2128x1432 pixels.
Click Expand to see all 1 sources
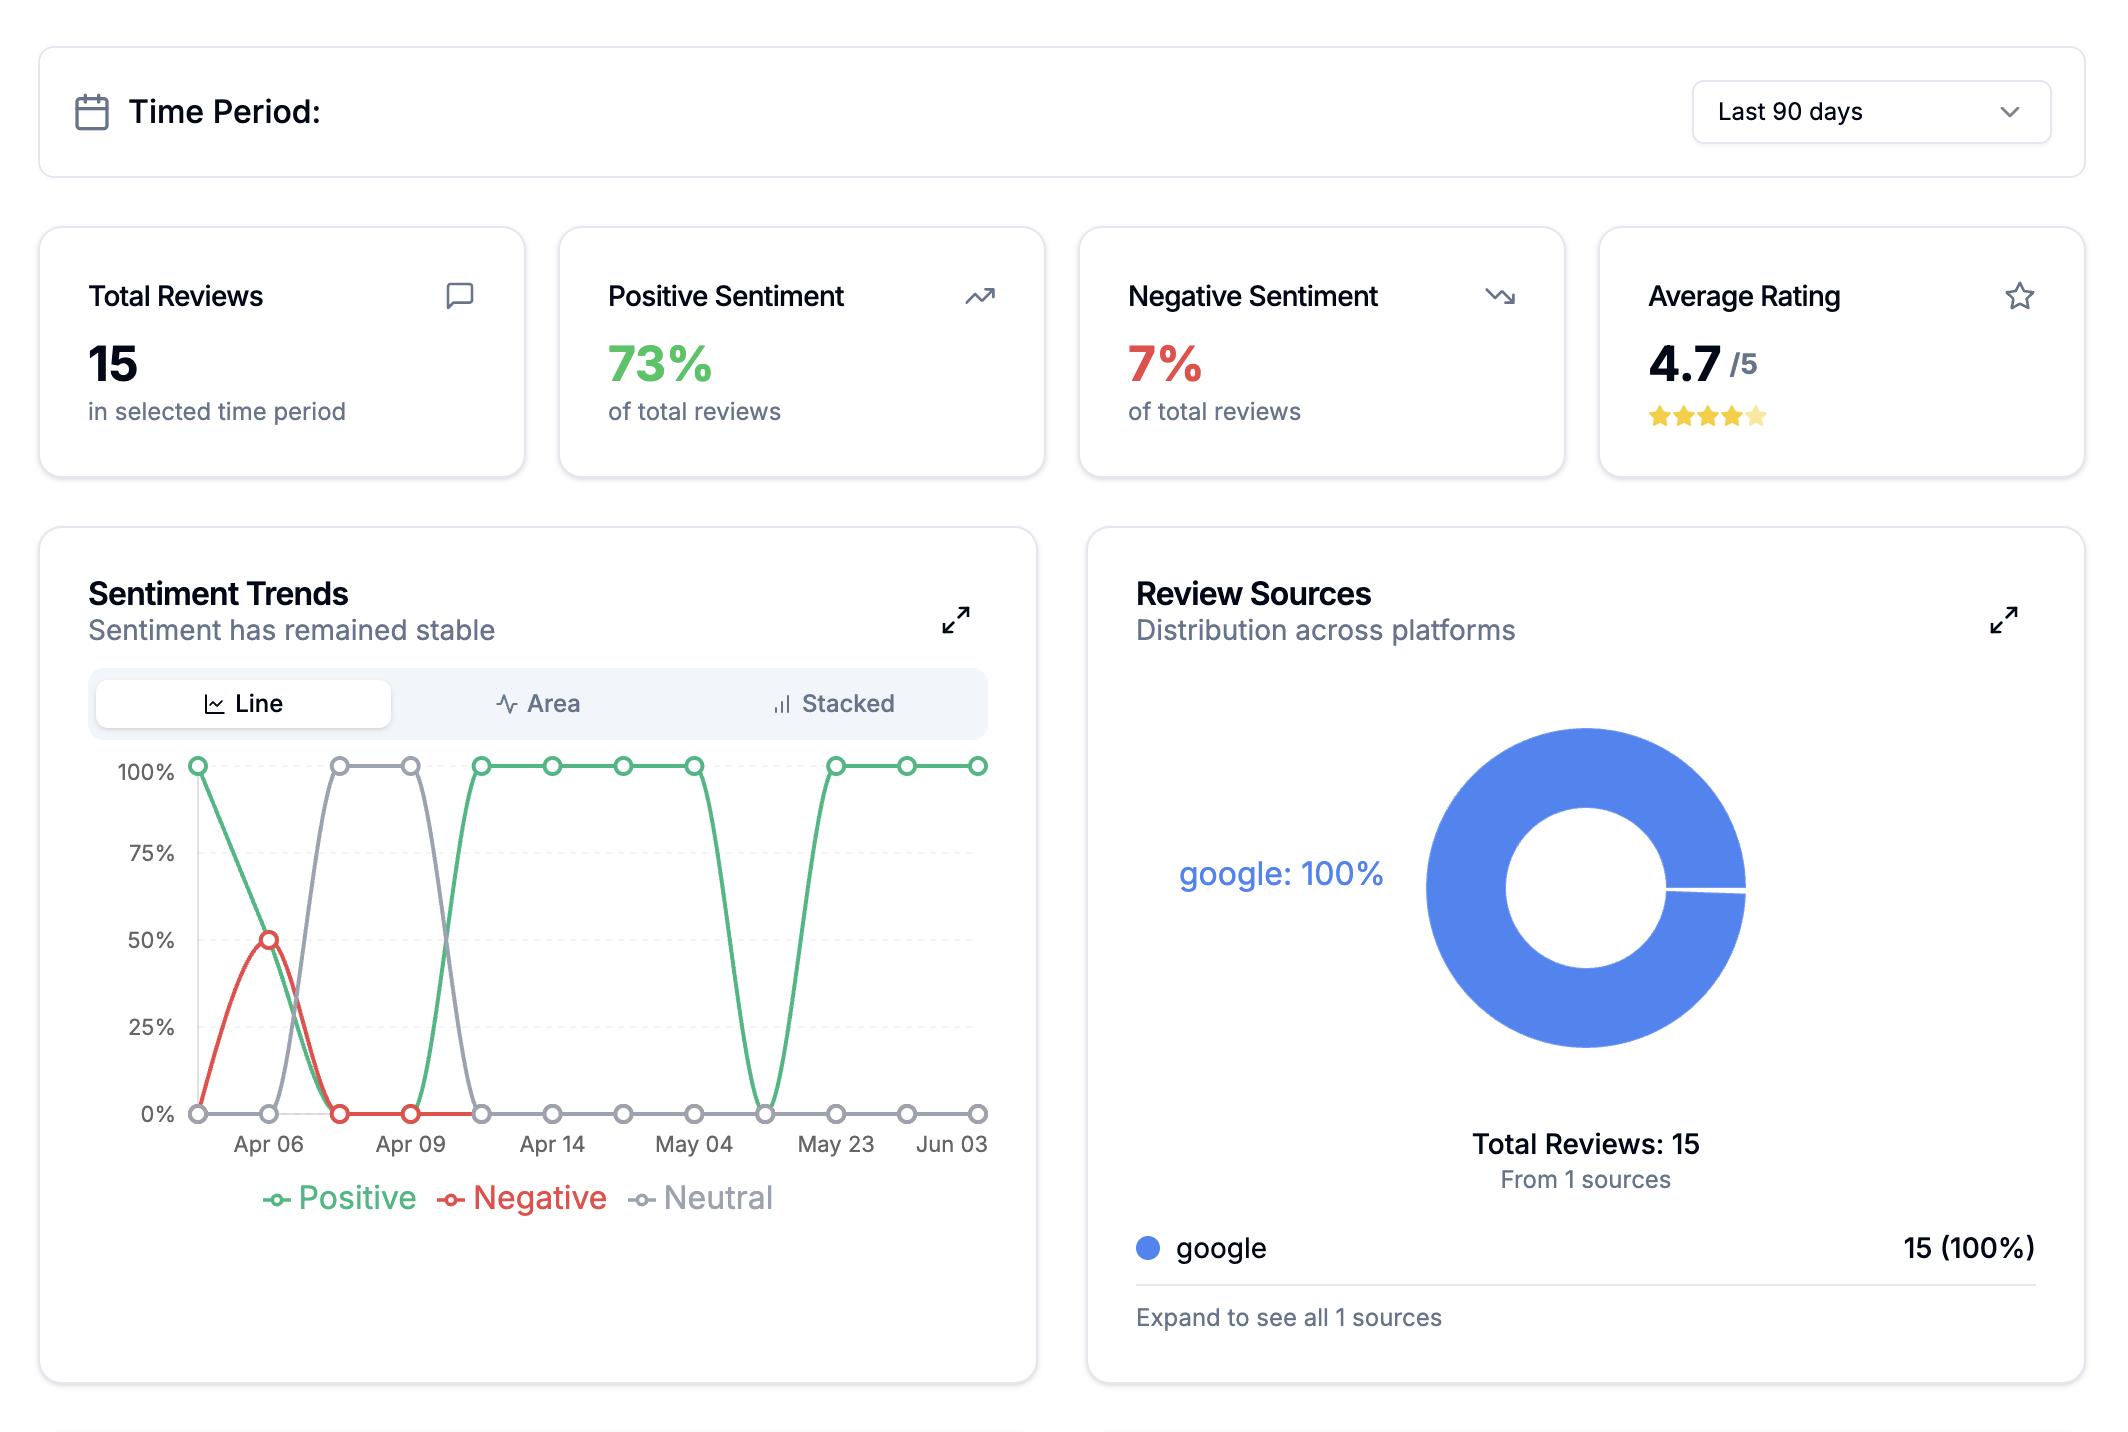click(1288, 1318)
